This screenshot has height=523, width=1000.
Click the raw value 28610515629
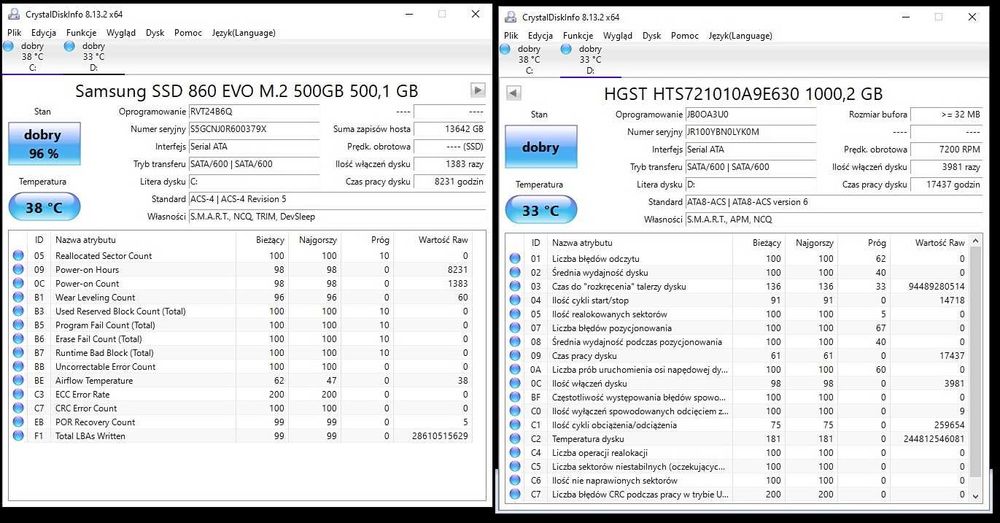click(x=440, y=436)
